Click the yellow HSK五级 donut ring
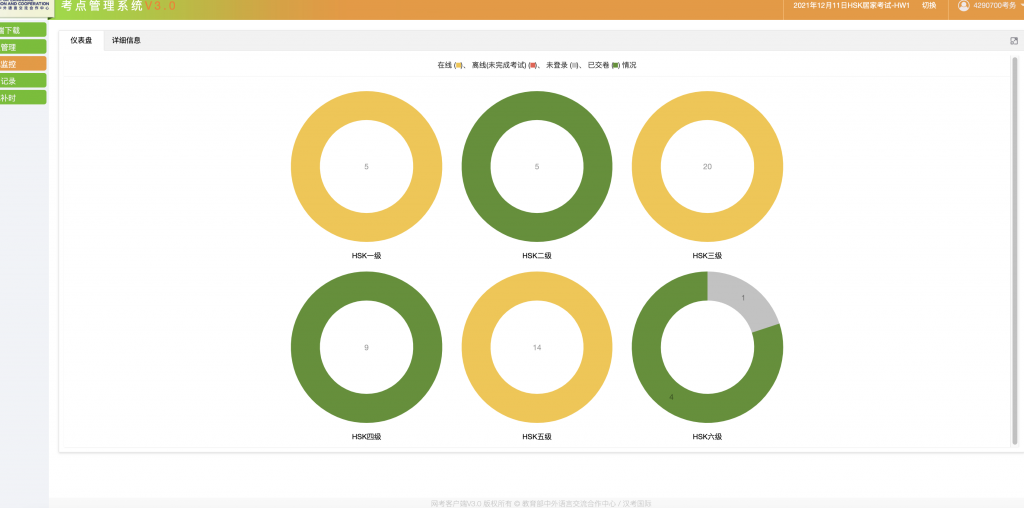Viewport: 1024px width, 508px height. coord(476,347)
